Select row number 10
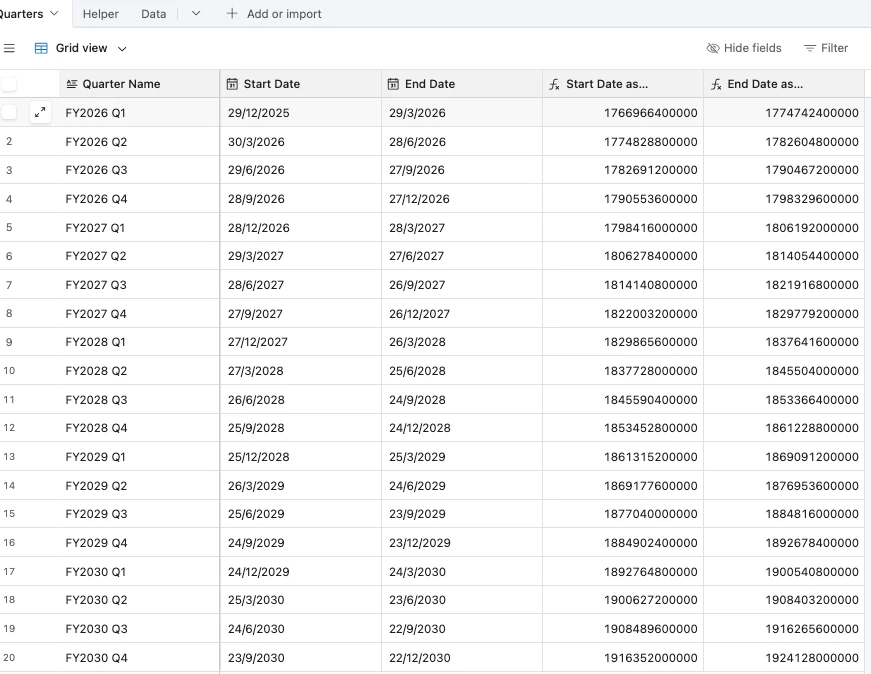The image size is (871, 674). [x=9, y=371]
